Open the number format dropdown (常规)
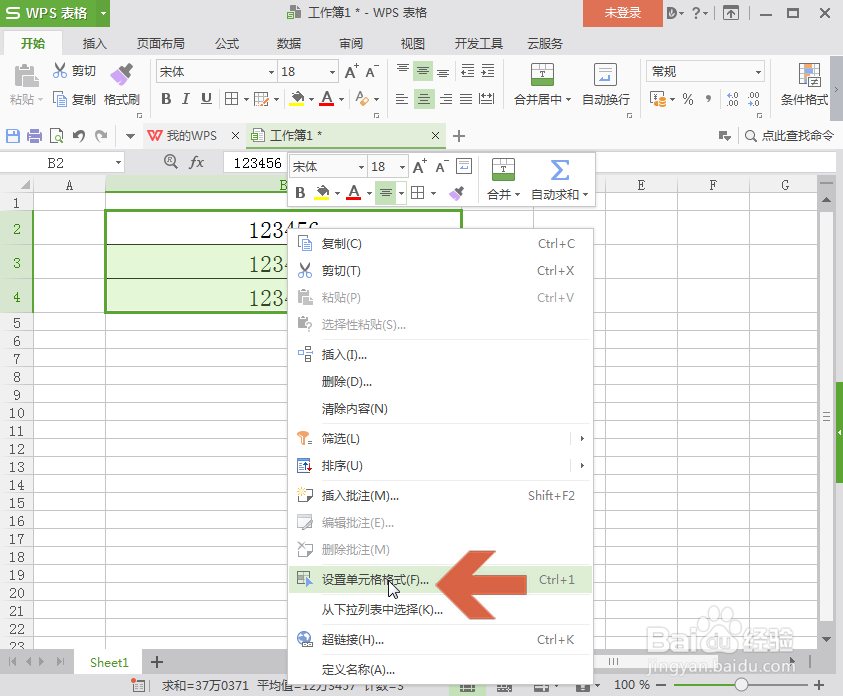The height and width of the screenshot is (696, 843). click(758, 71)
